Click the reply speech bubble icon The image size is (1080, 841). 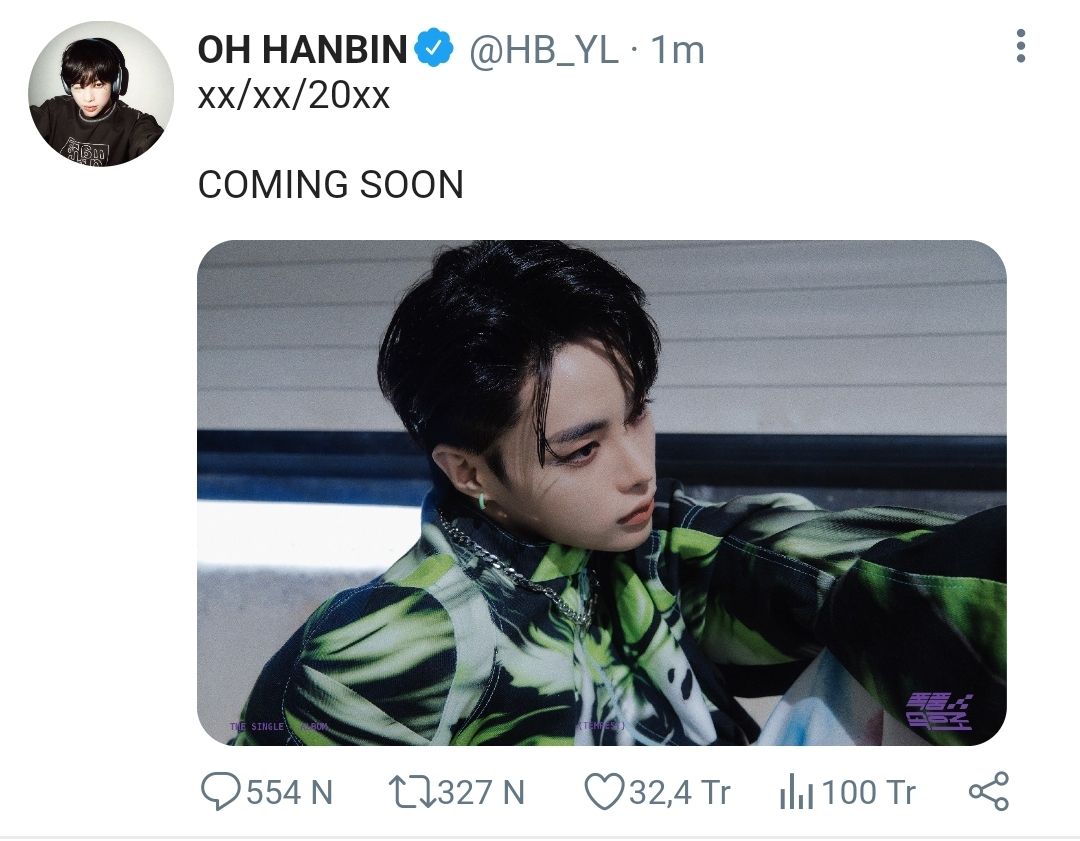point(220,791)
